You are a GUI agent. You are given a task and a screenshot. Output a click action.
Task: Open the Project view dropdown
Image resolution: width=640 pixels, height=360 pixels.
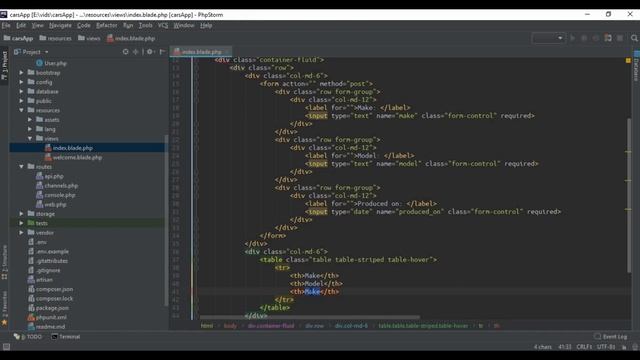pos(31,52)
